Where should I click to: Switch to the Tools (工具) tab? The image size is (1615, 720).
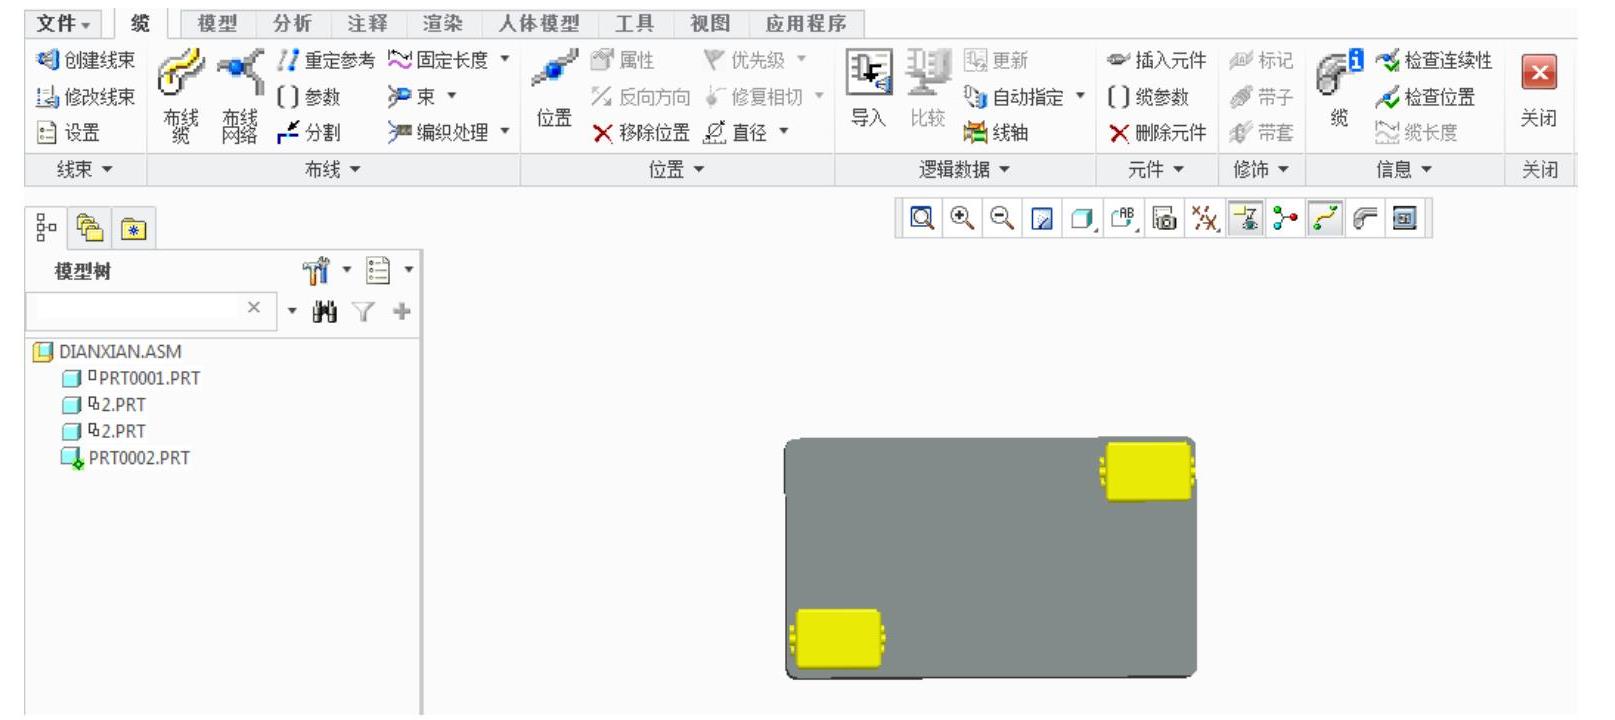click(x=634, y=23)
